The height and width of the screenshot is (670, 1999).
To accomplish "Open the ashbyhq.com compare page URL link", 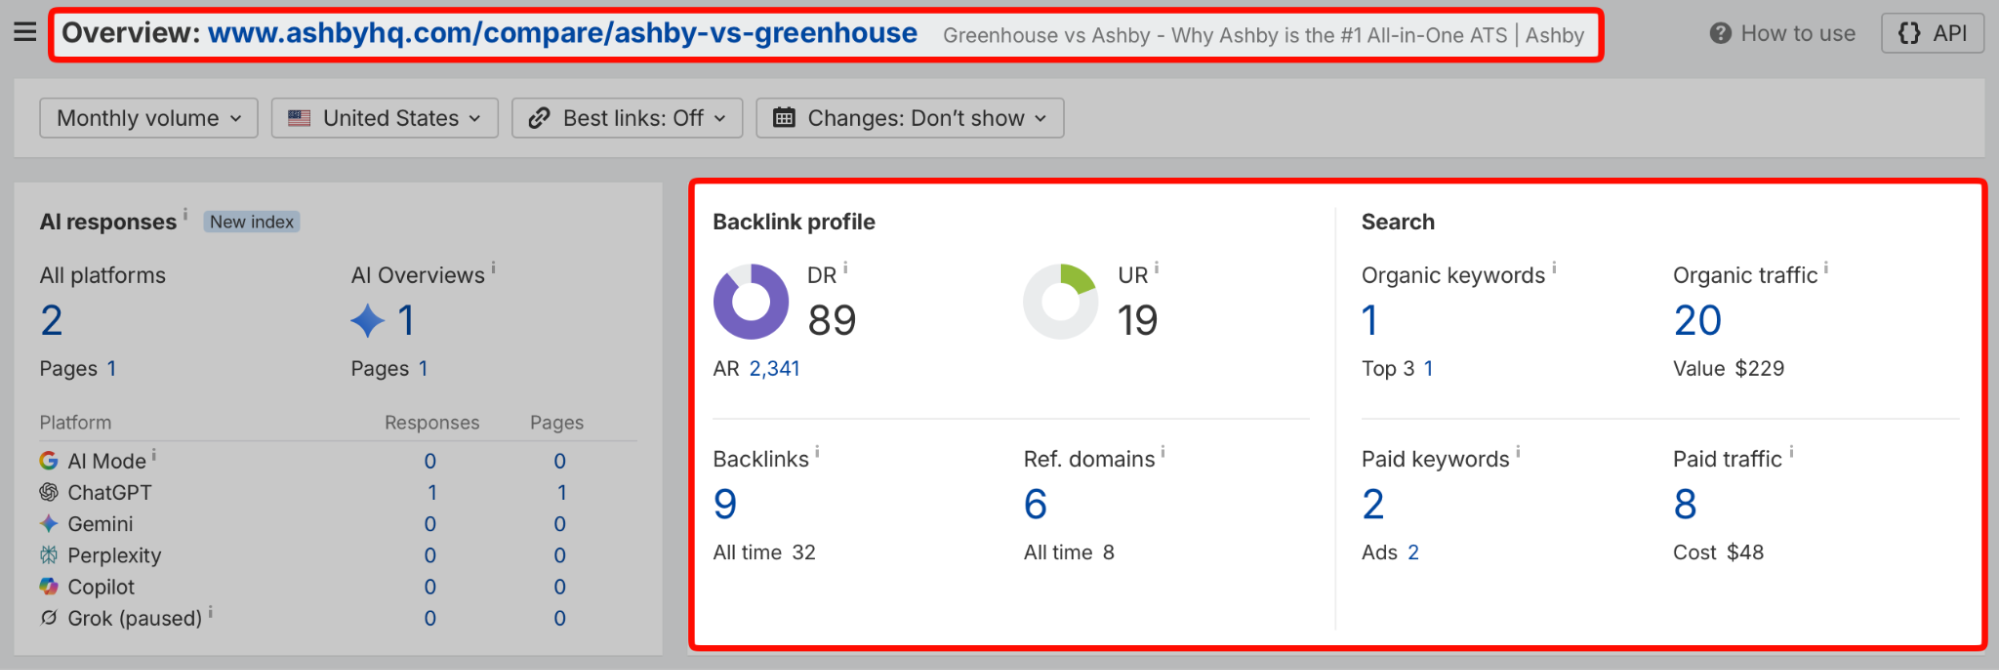I will pos(562,33).
